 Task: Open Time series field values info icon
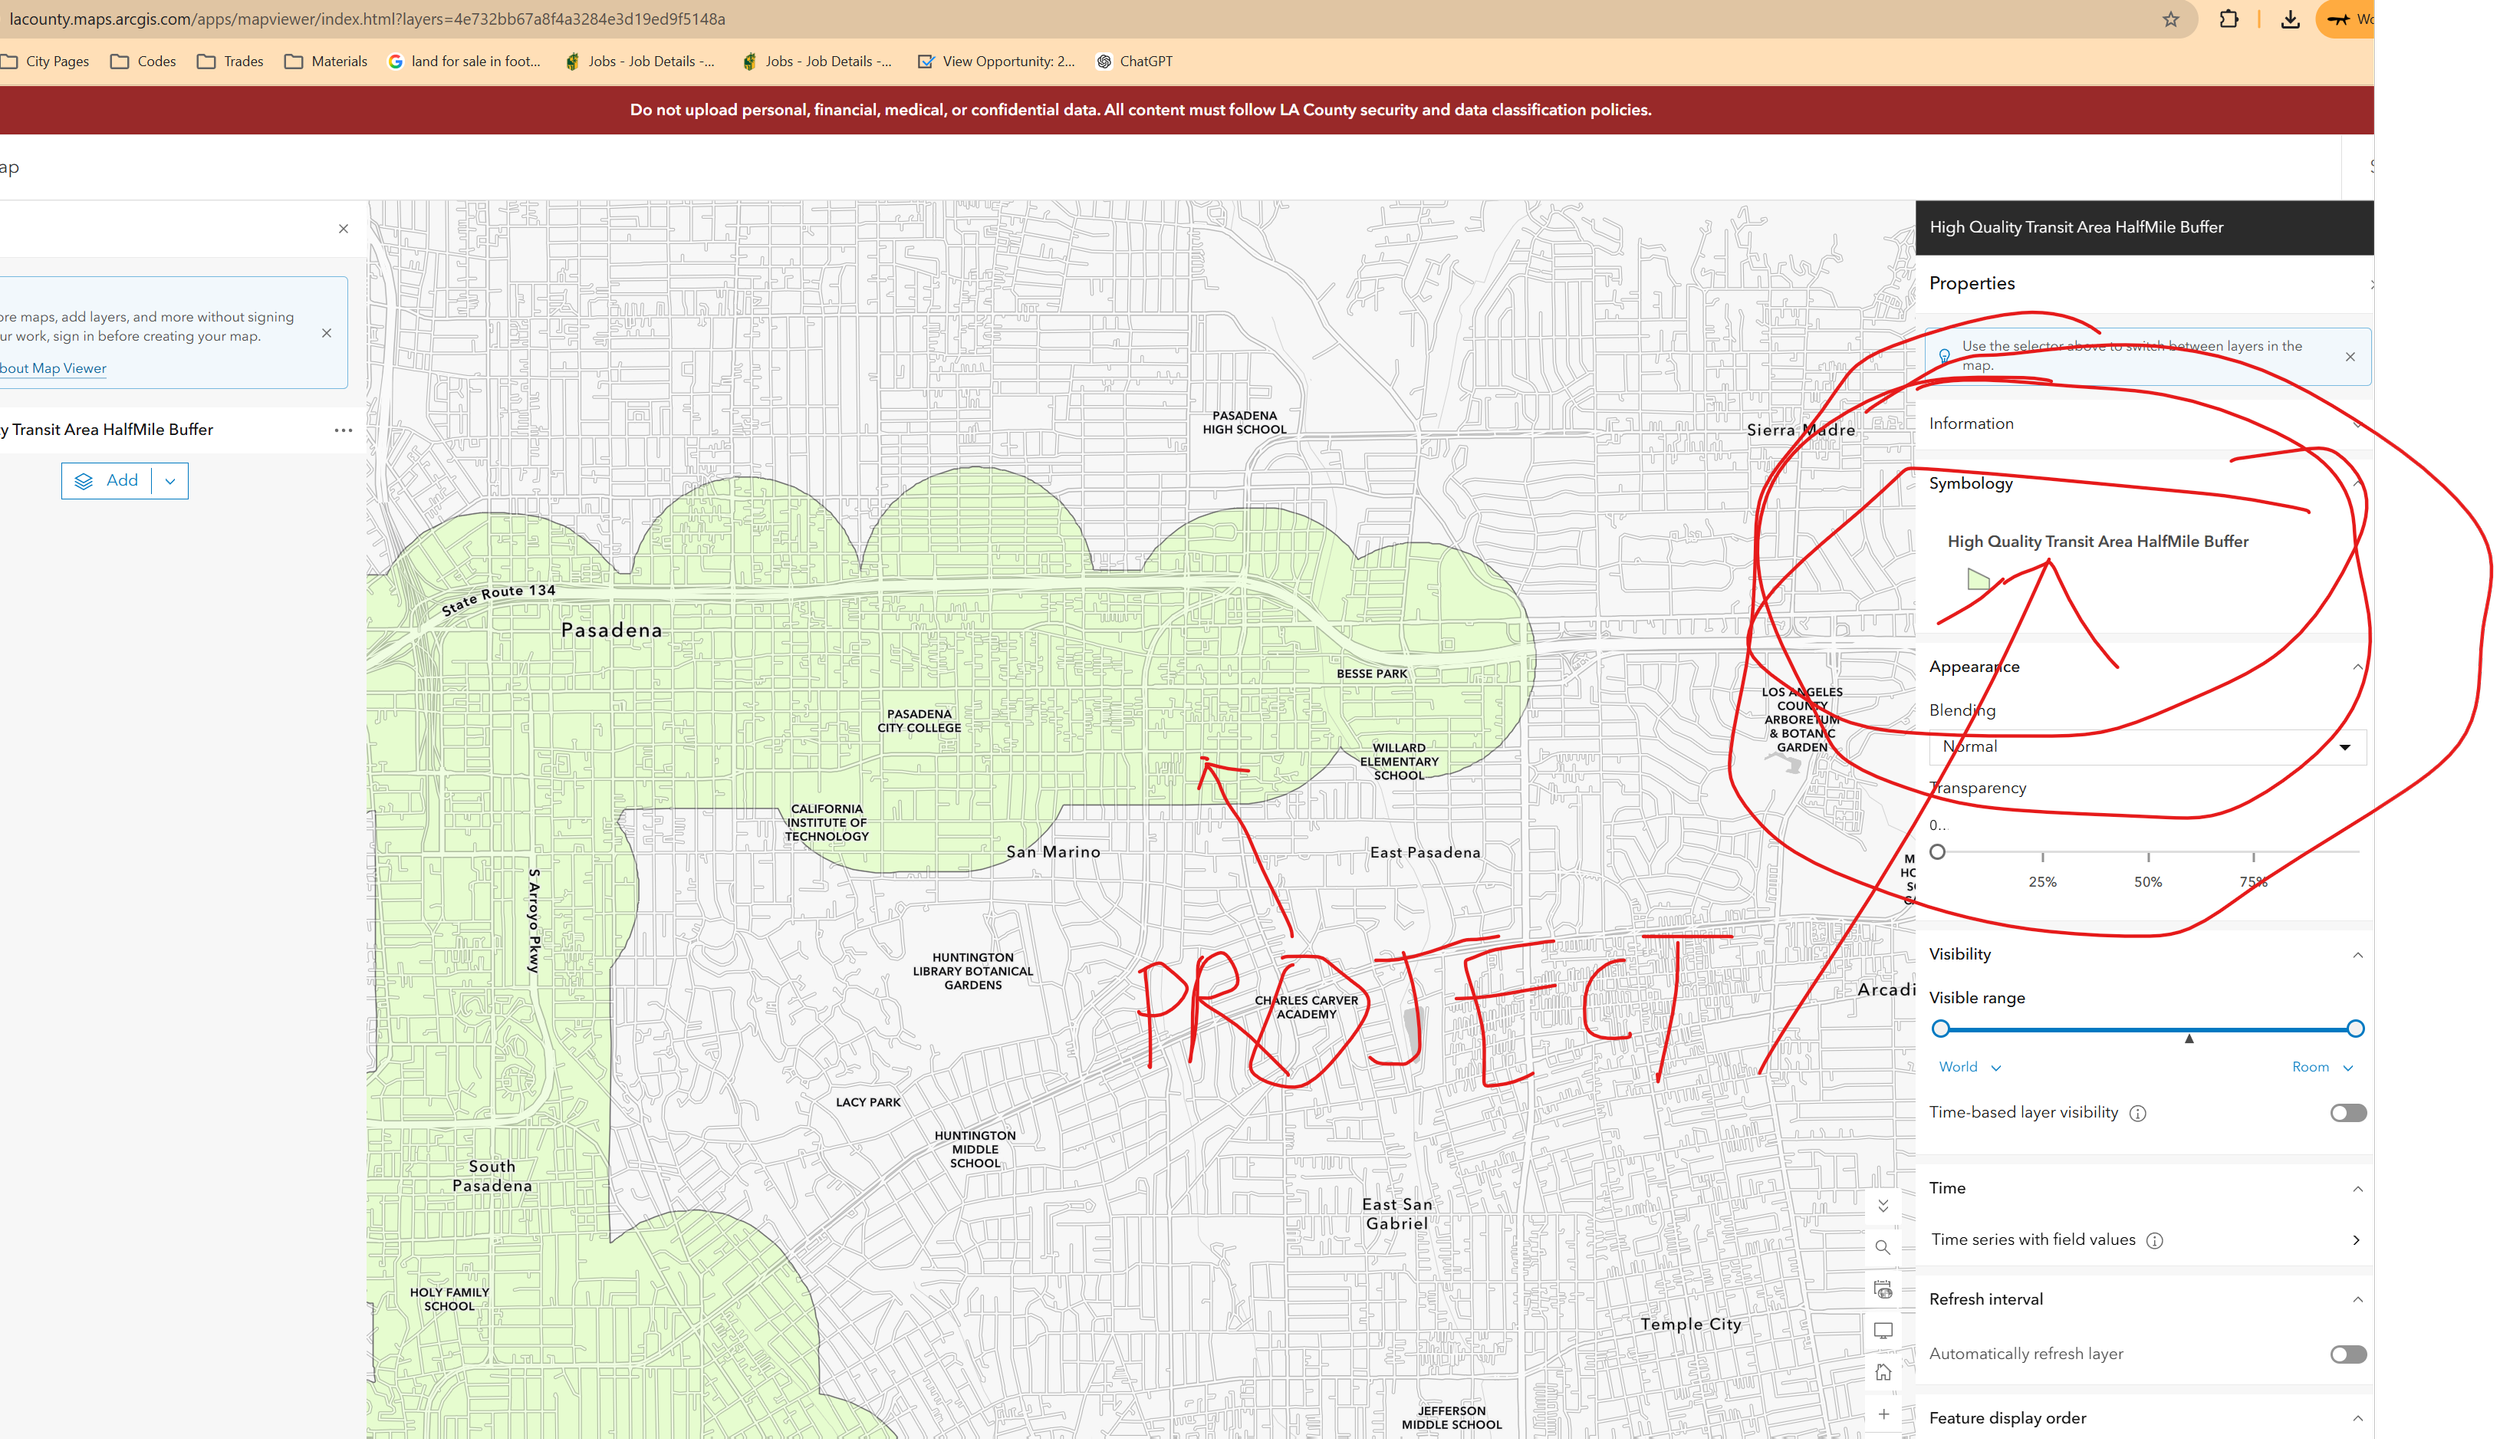point(2154,1240)
